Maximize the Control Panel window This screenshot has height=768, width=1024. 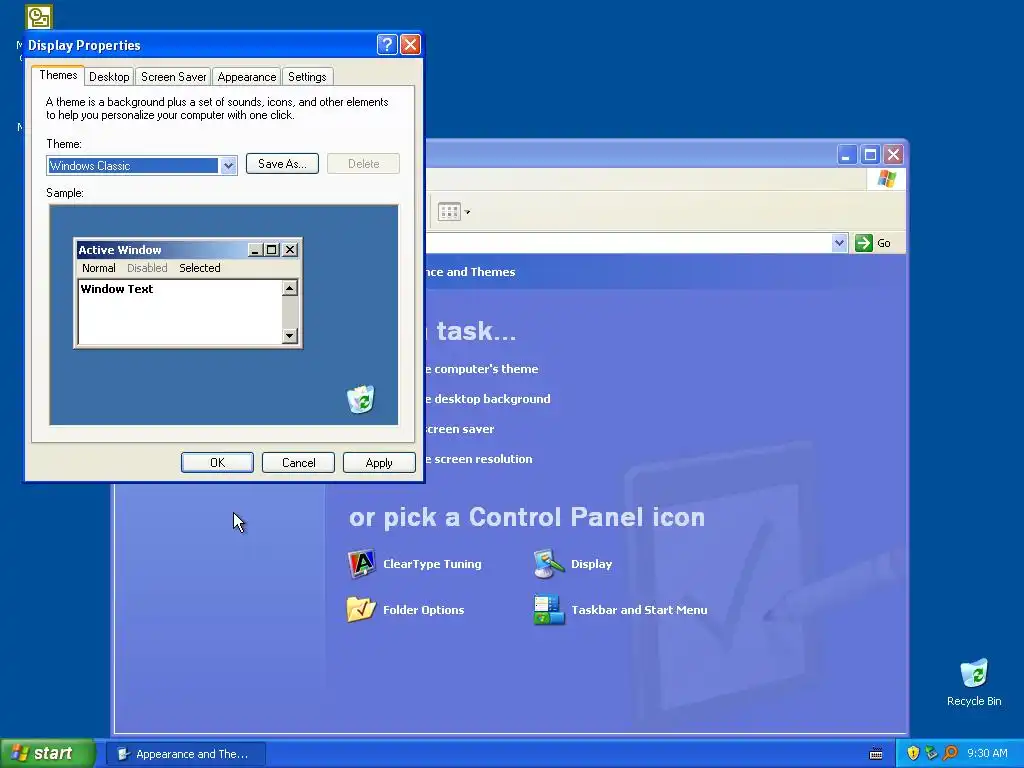coord(870,155)
